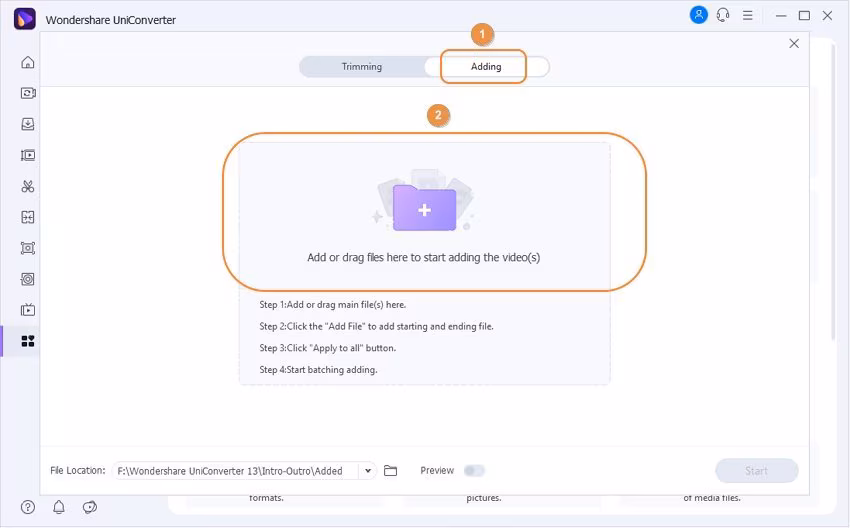Viewport: 850px width, 528px height.
Task: Open the Player sidebar icon
Action: 28,310
